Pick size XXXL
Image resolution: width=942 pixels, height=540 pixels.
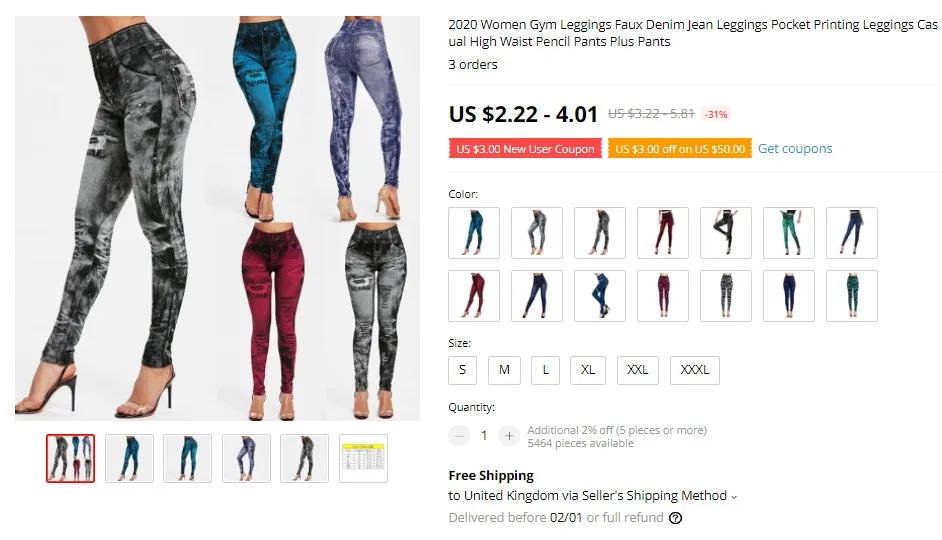pos(694,370)
